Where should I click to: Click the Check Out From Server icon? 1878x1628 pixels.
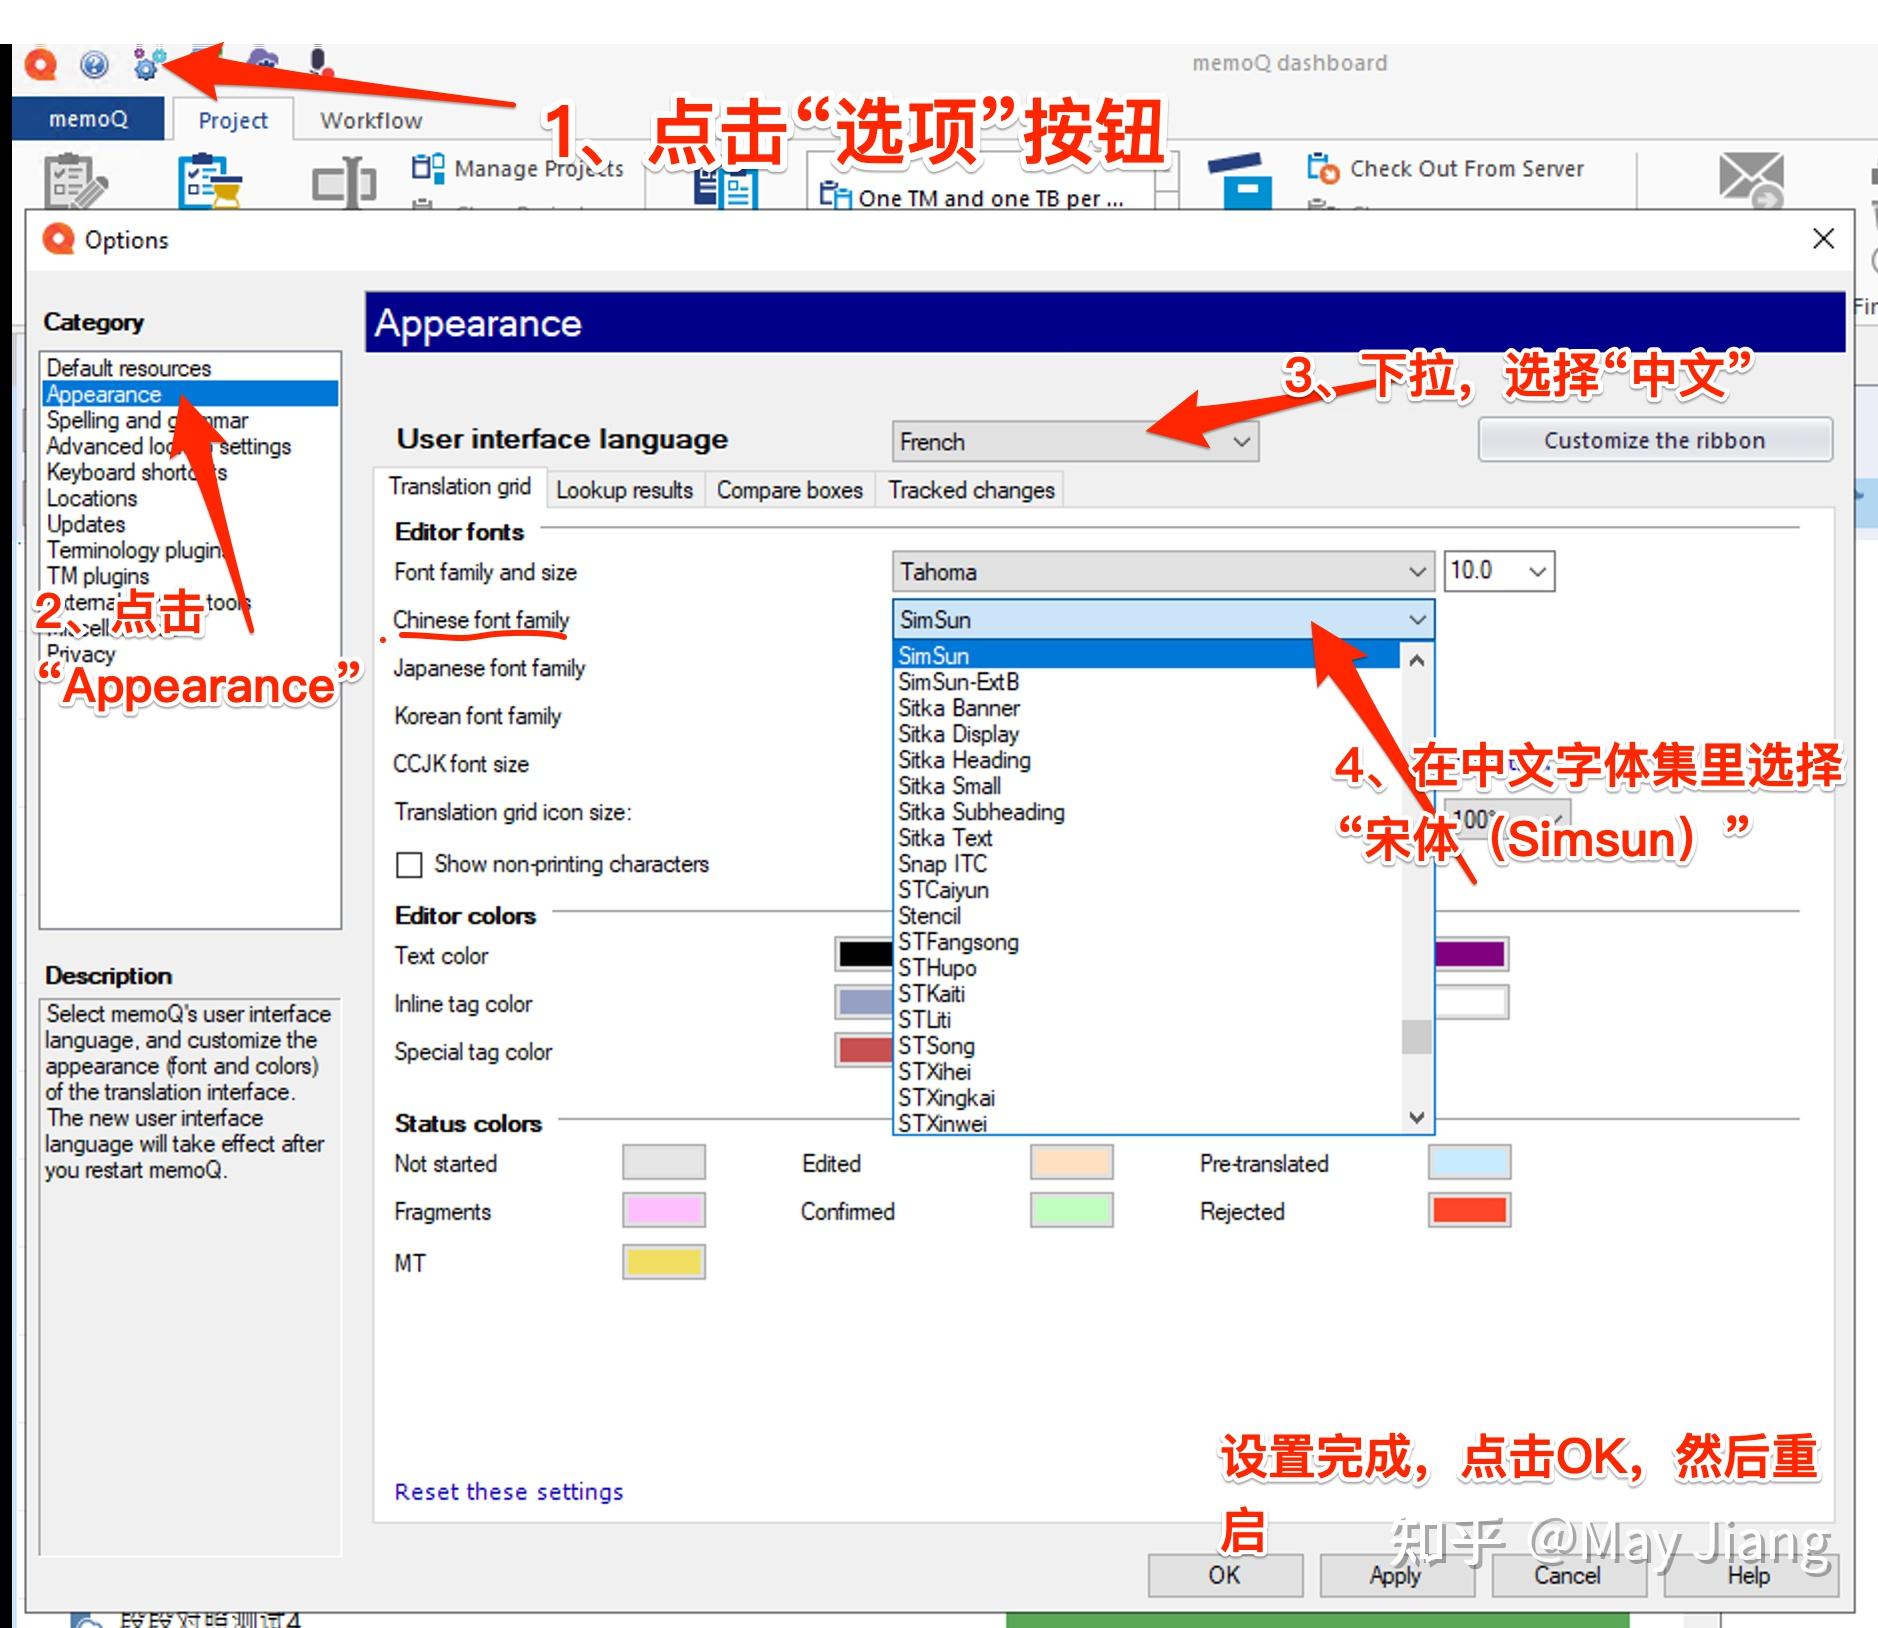click(1323, 168)
